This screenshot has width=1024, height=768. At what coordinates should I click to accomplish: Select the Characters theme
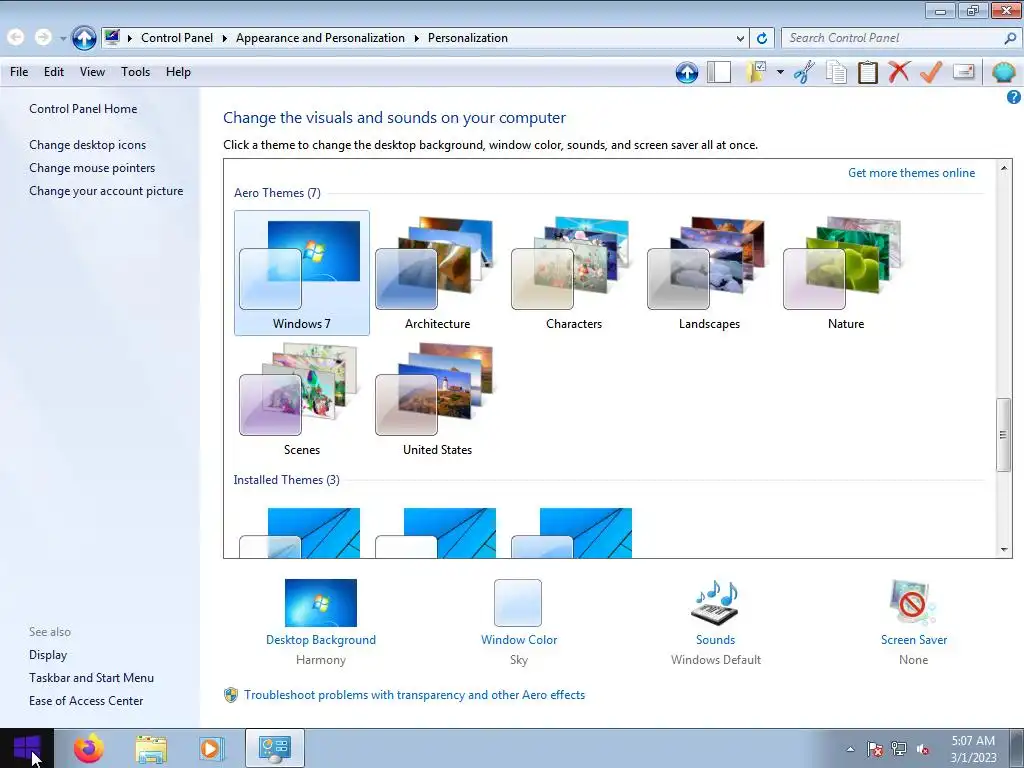[x=573, y=273]
